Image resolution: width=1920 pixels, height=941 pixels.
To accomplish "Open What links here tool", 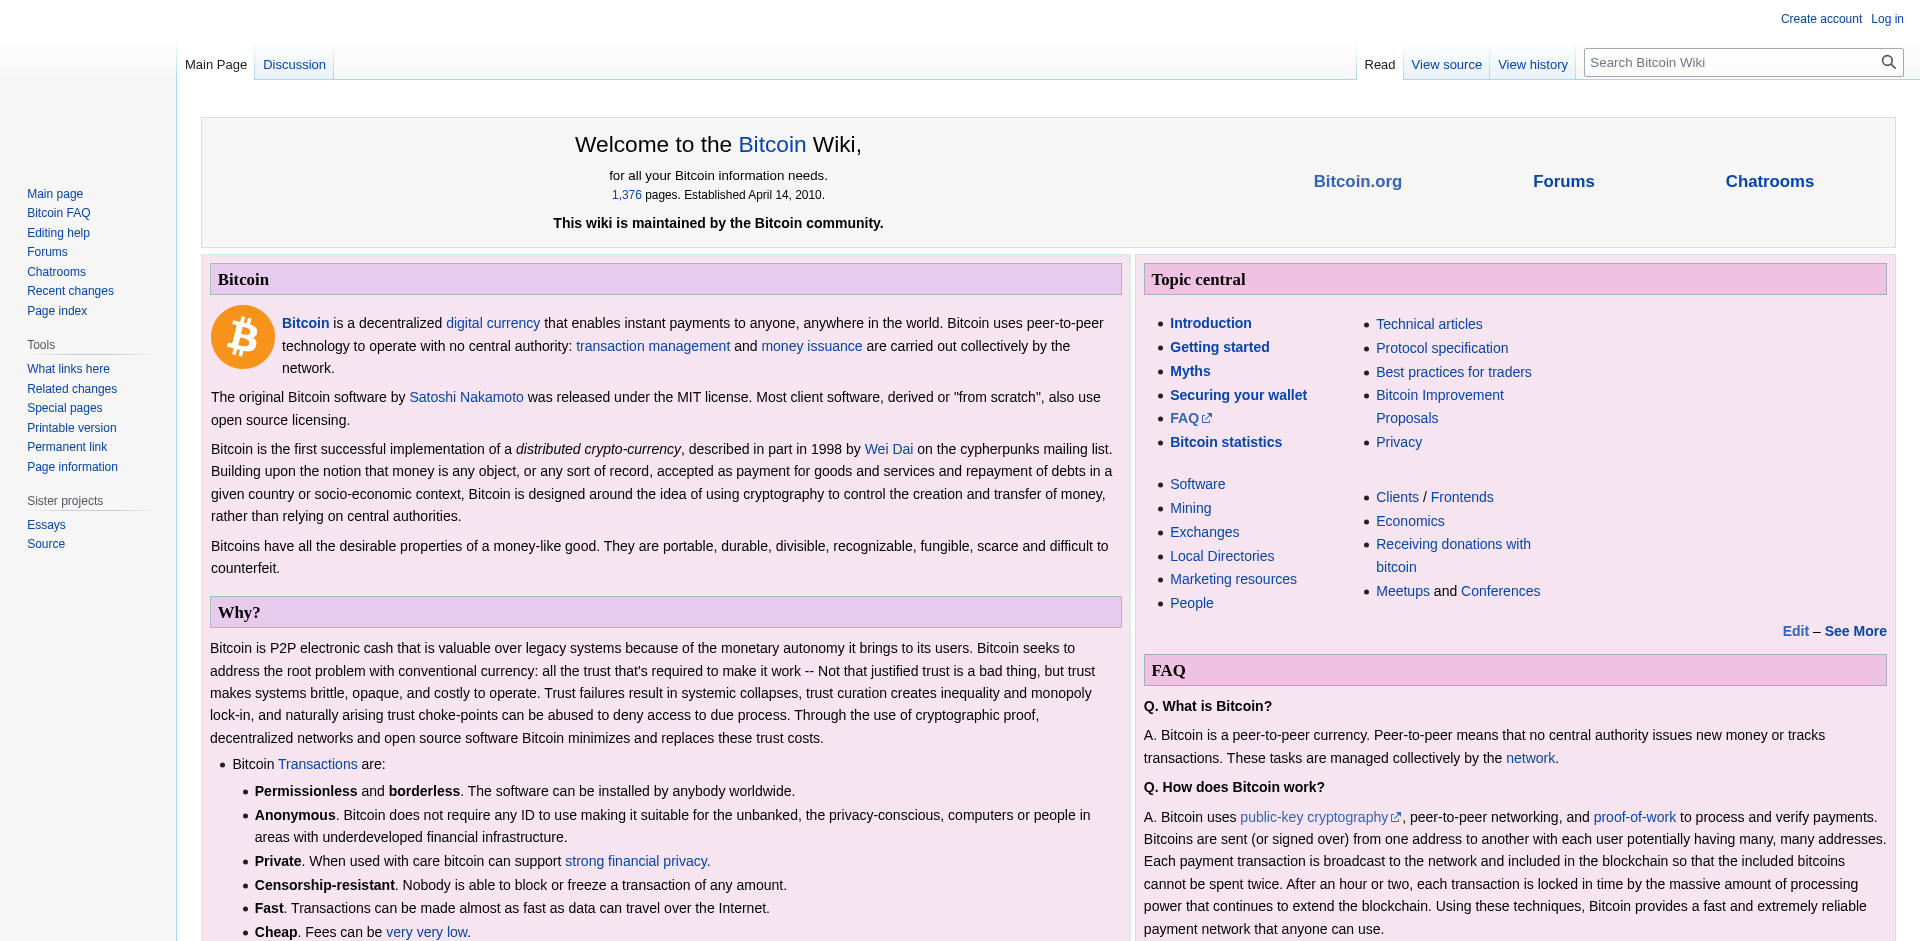I will coord(68,369).
